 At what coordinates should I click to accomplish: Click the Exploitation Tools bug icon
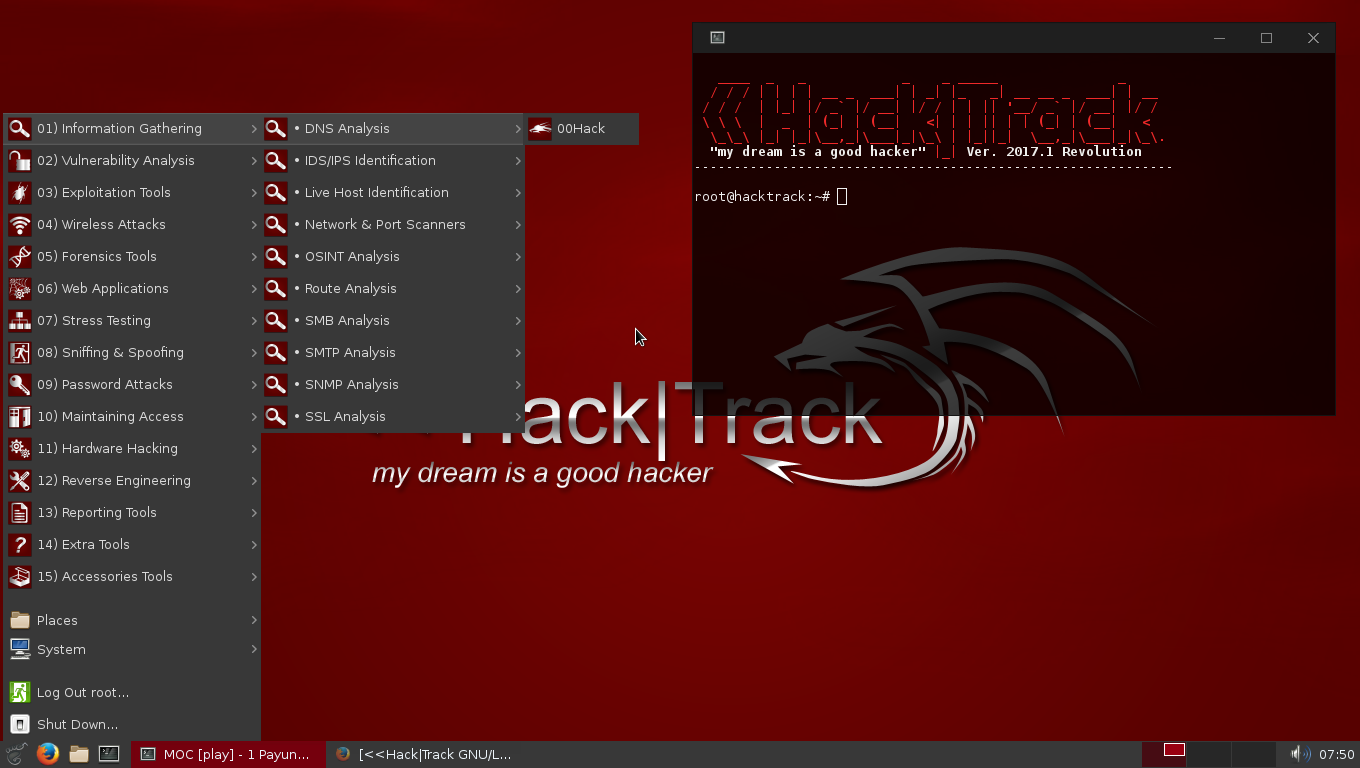[20, 192]
